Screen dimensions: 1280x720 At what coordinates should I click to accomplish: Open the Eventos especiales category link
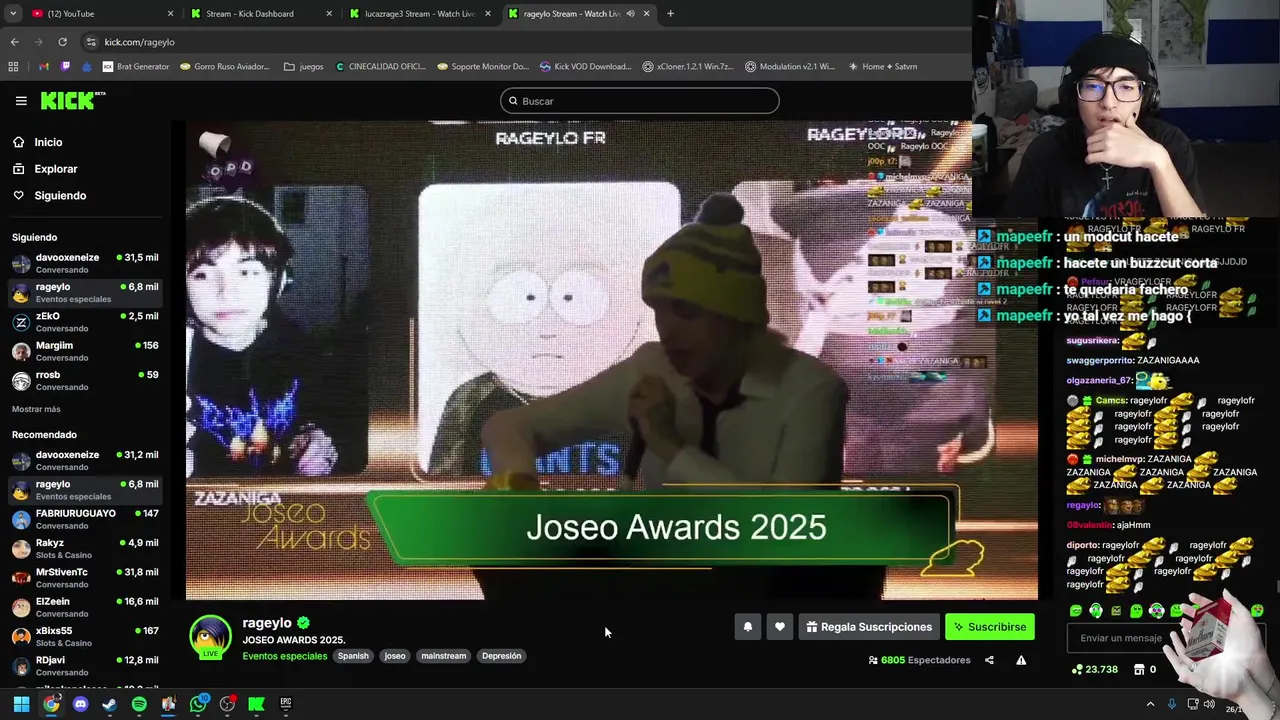tap(285, 656)
